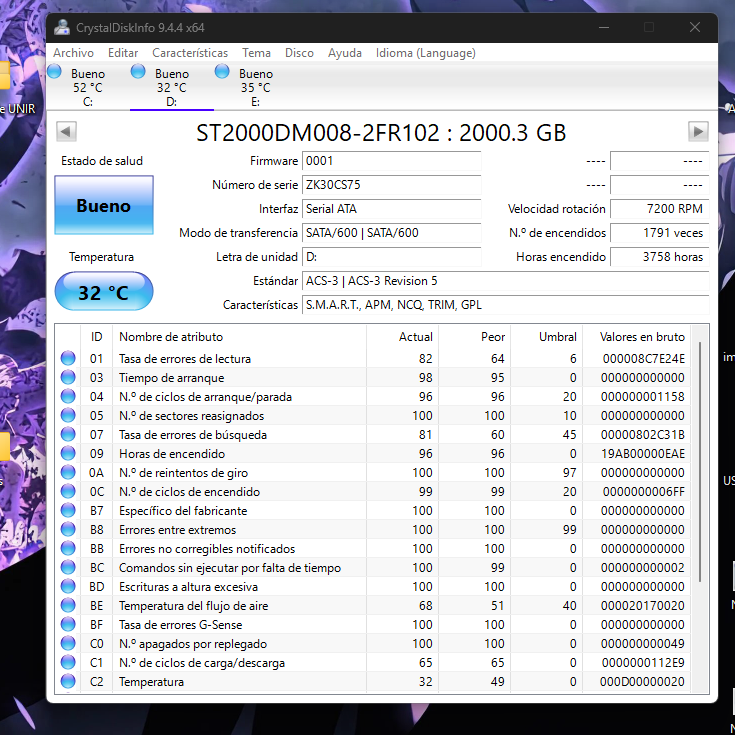Click the Valores en bruto column header
Image resolution: width=735 pixels, height=735 pixels.
pos(637,337)
